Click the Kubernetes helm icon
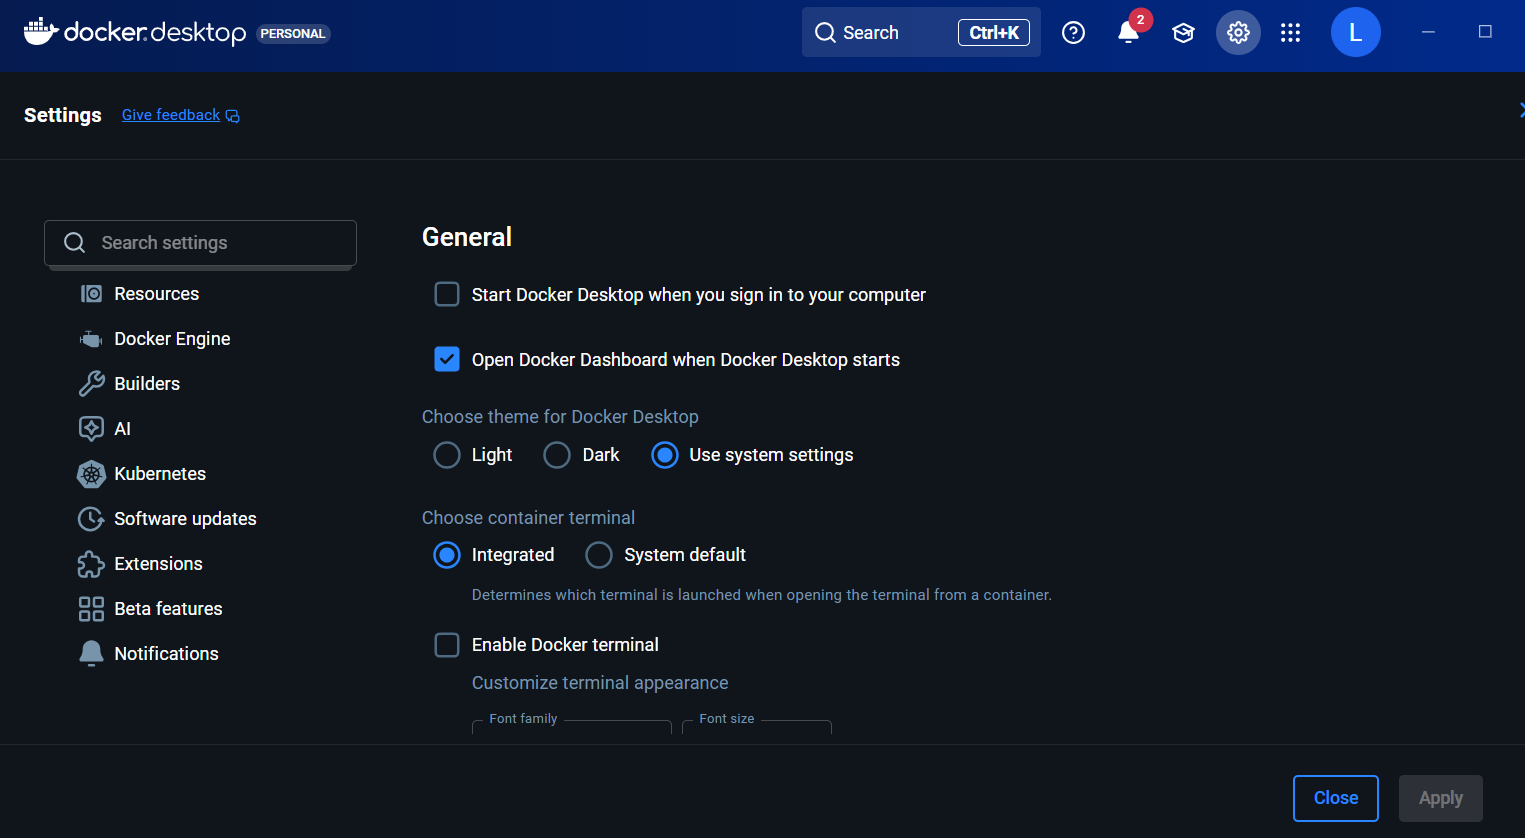The image size is (1525, 838). [x=91, y=474]
